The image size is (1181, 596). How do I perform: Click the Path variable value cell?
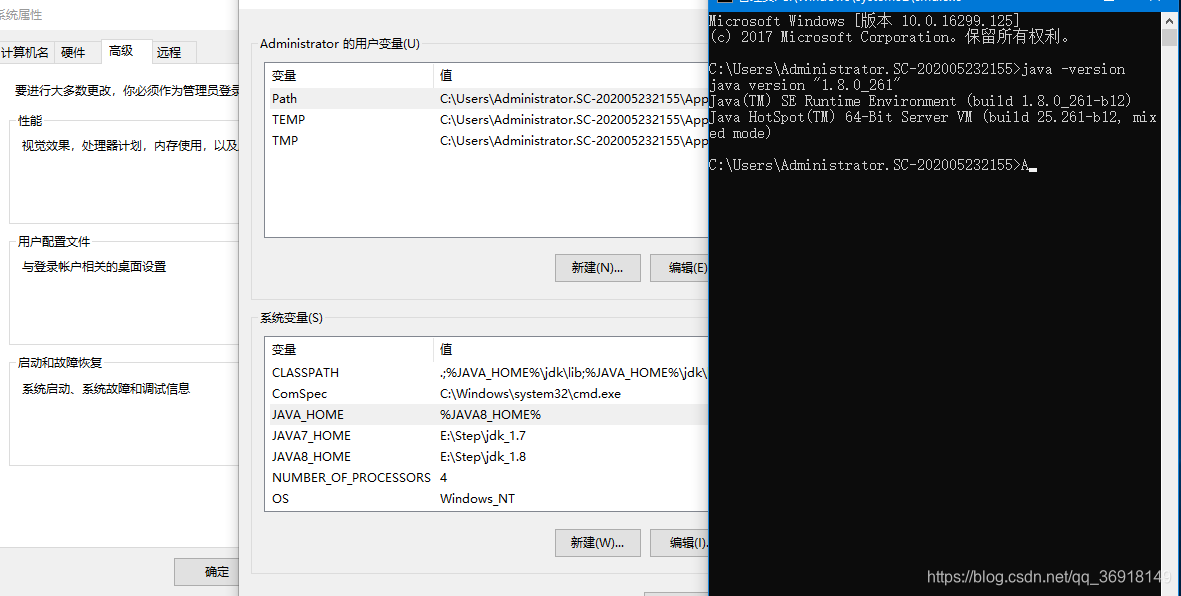573,99
